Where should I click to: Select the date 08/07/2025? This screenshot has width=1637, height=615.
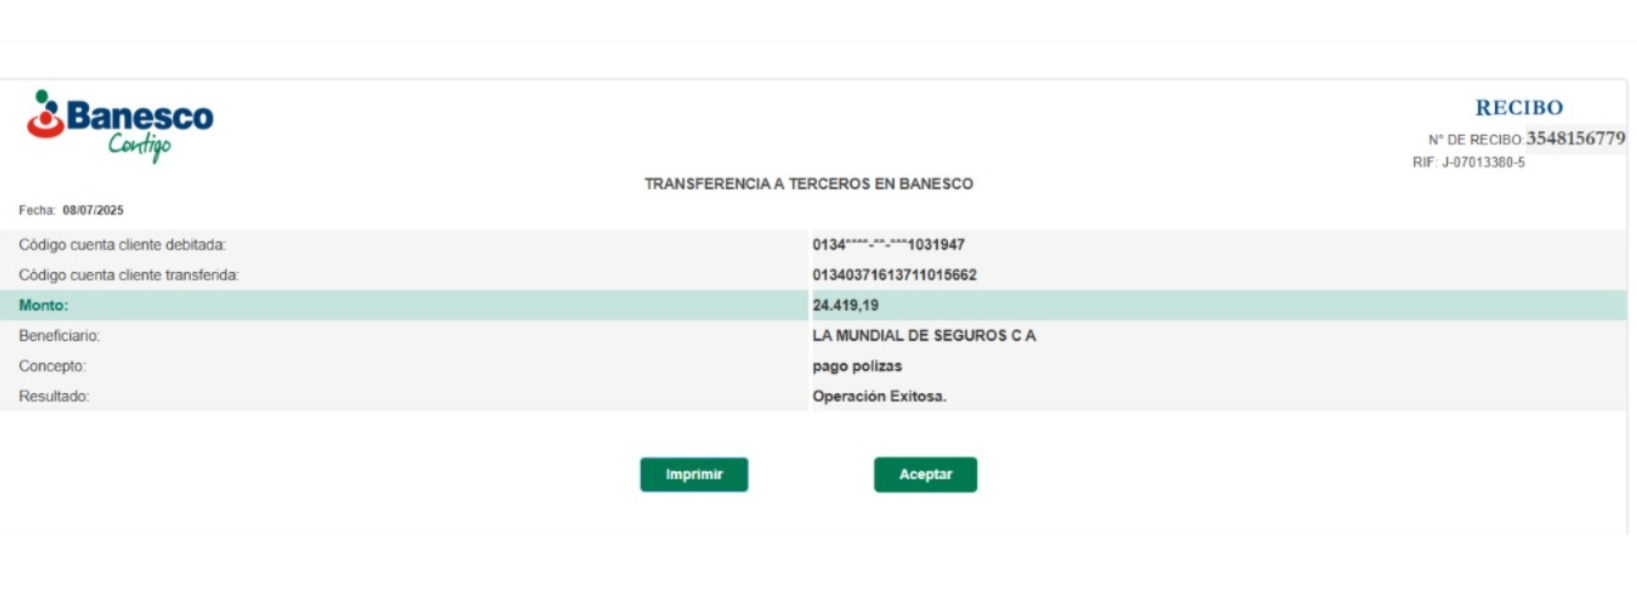93,211
